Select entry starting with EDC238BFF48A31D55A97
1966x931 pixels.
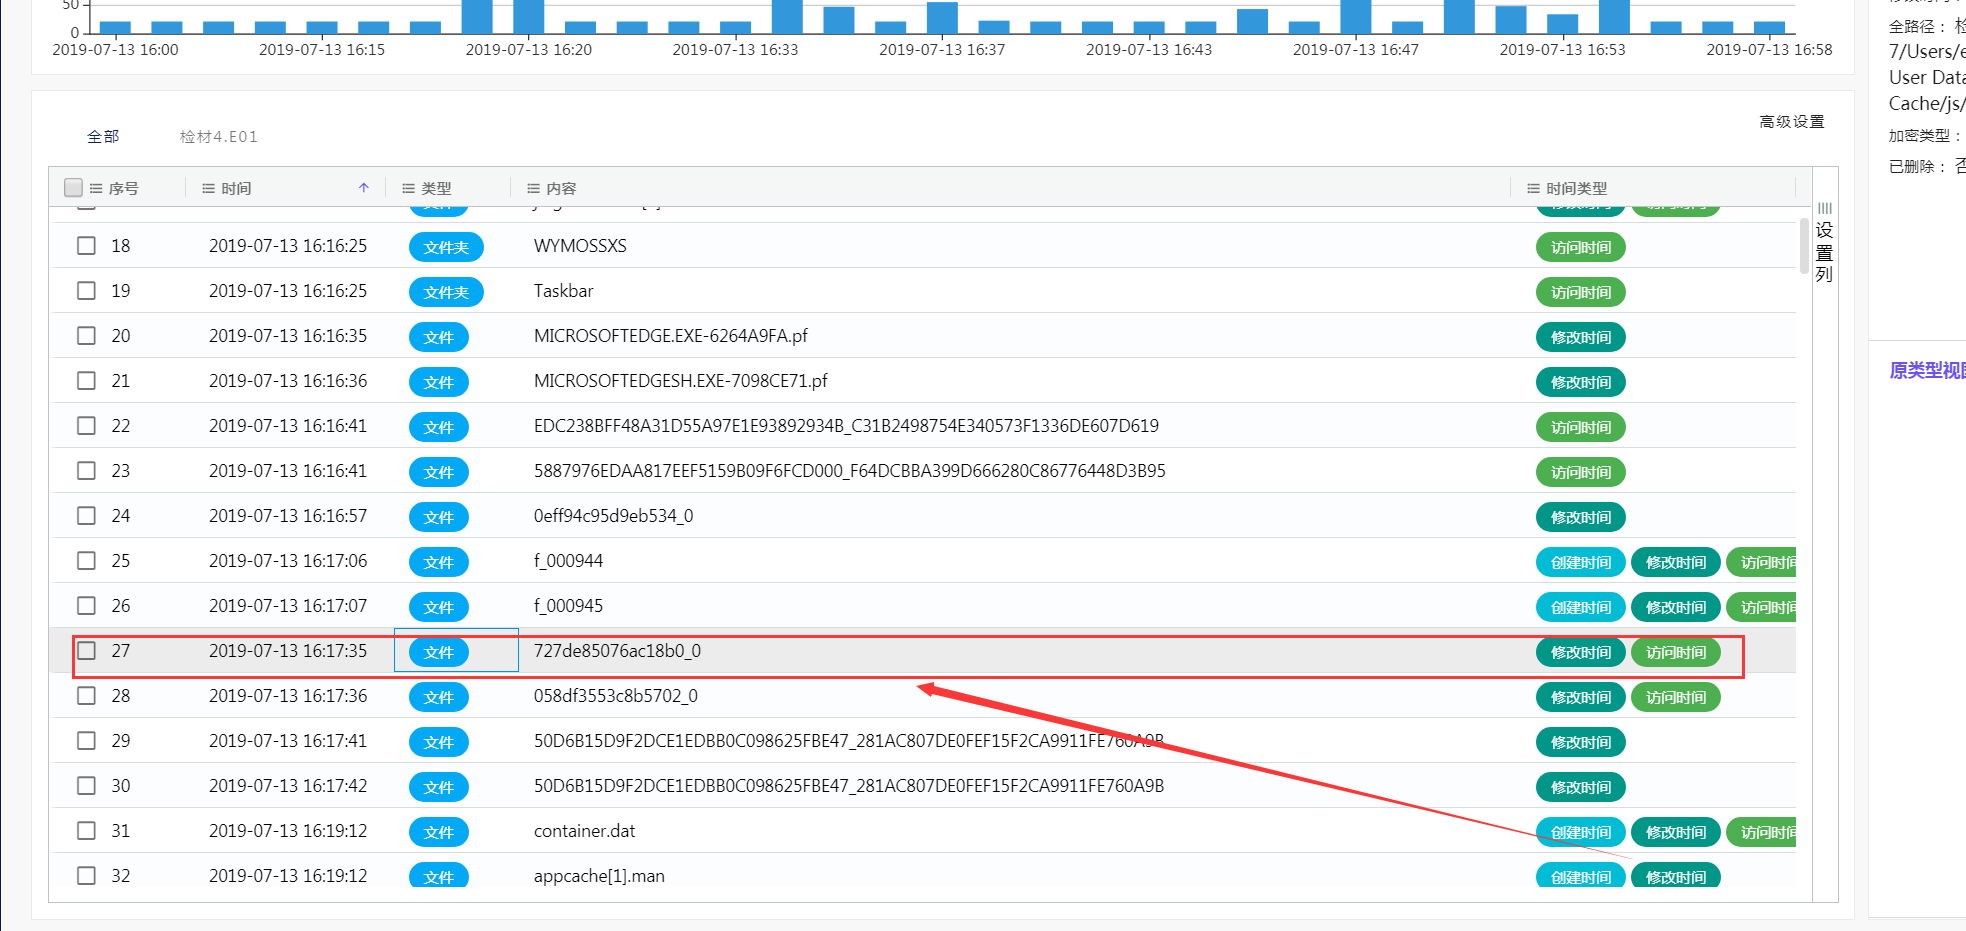coord(846,426)
